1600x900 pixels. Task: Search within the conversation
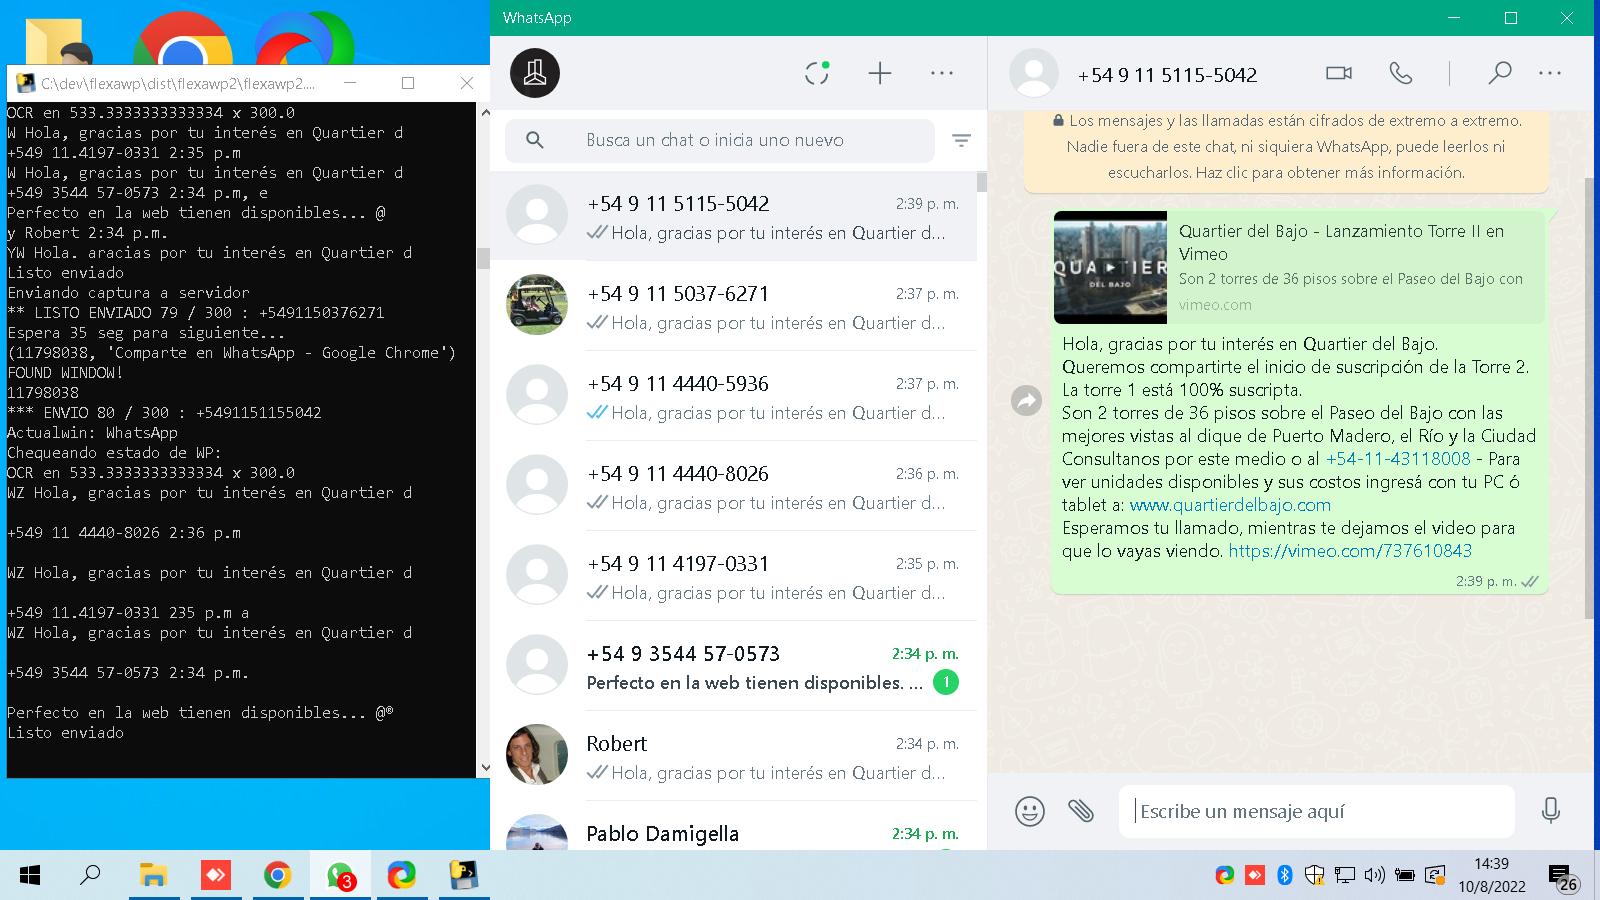(x=1499, y=73)
